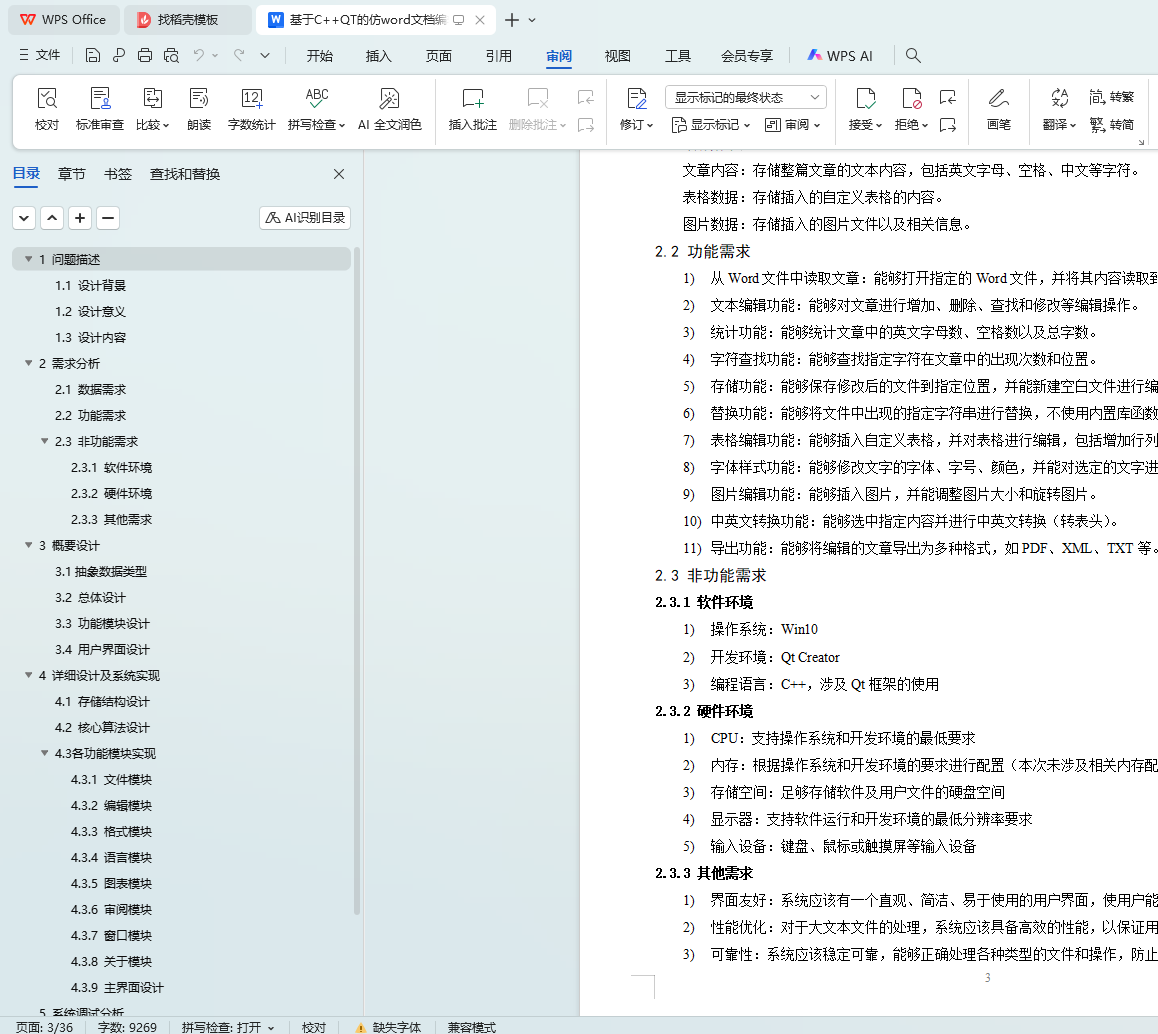Reject changes with 拒绝 button
Screen dimensions: 1158x1034
pyautogui.click(x=911, y=109)
